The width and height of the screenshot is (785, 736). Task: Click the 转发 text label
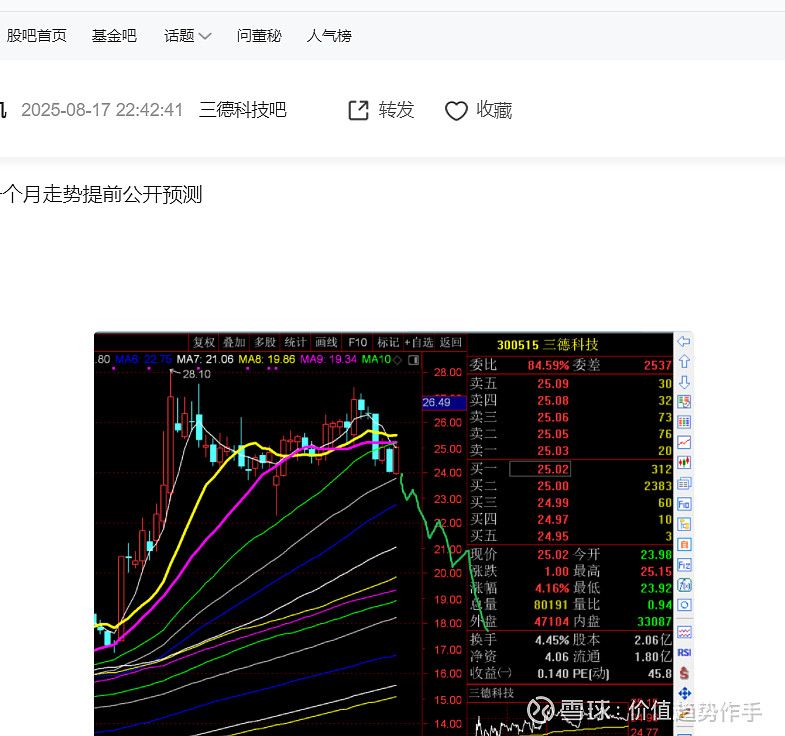[396, 110]
